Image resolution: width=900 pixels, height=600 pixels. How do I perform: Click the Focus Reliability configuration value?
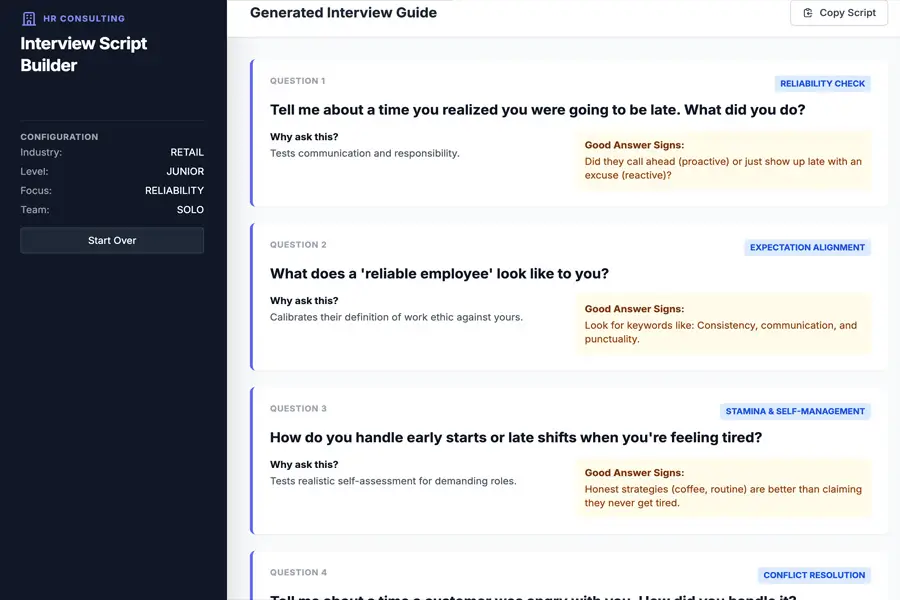pyautogui.click(x=174, y=191)
